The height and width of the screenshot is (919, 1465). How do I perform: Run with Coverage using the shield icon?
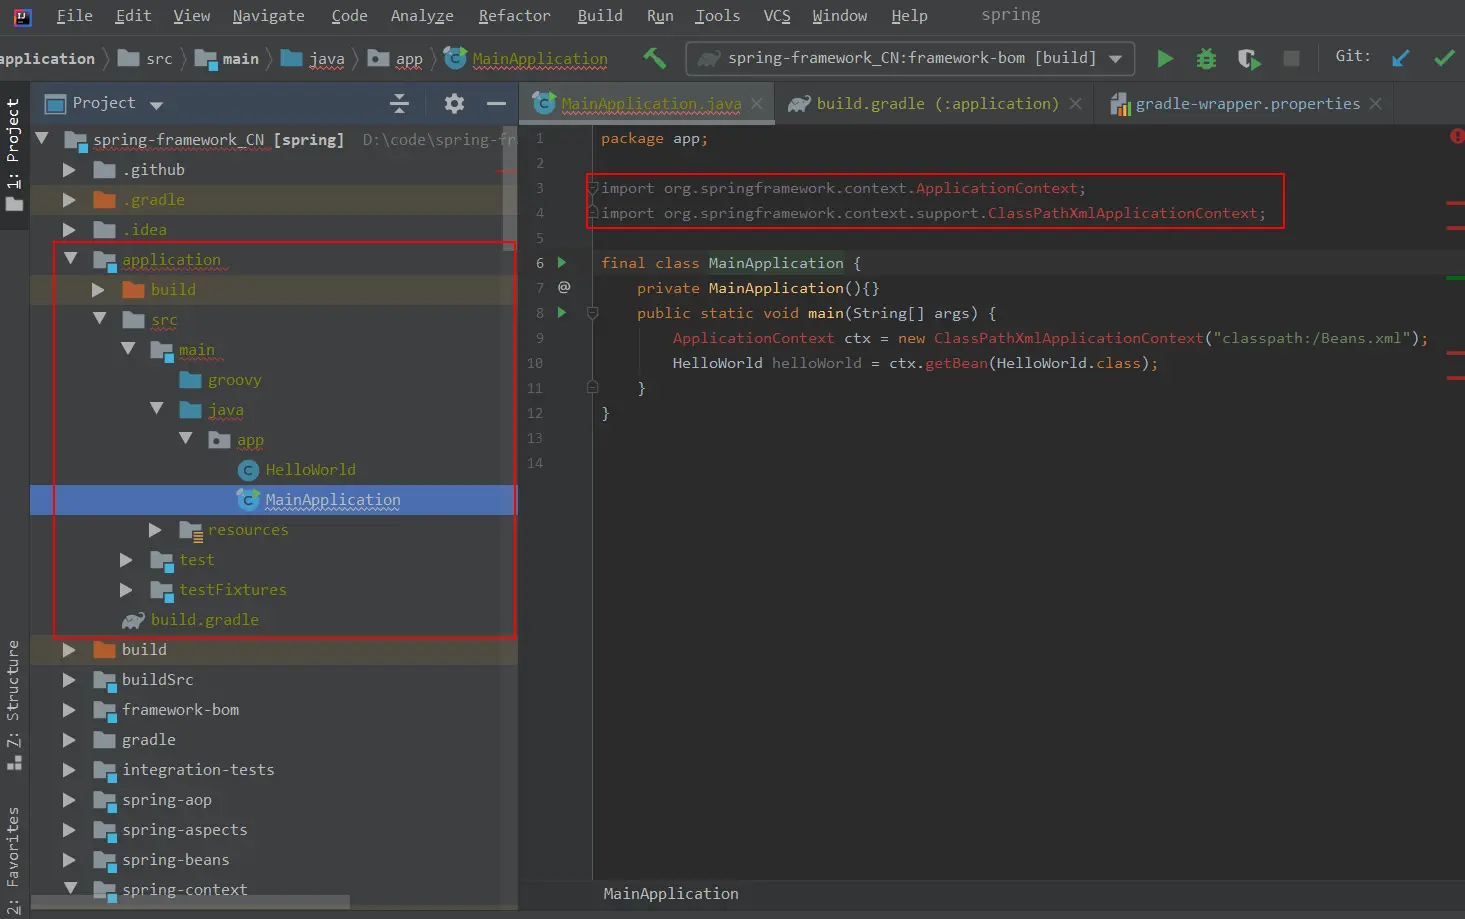click(x=1248, y=59)
